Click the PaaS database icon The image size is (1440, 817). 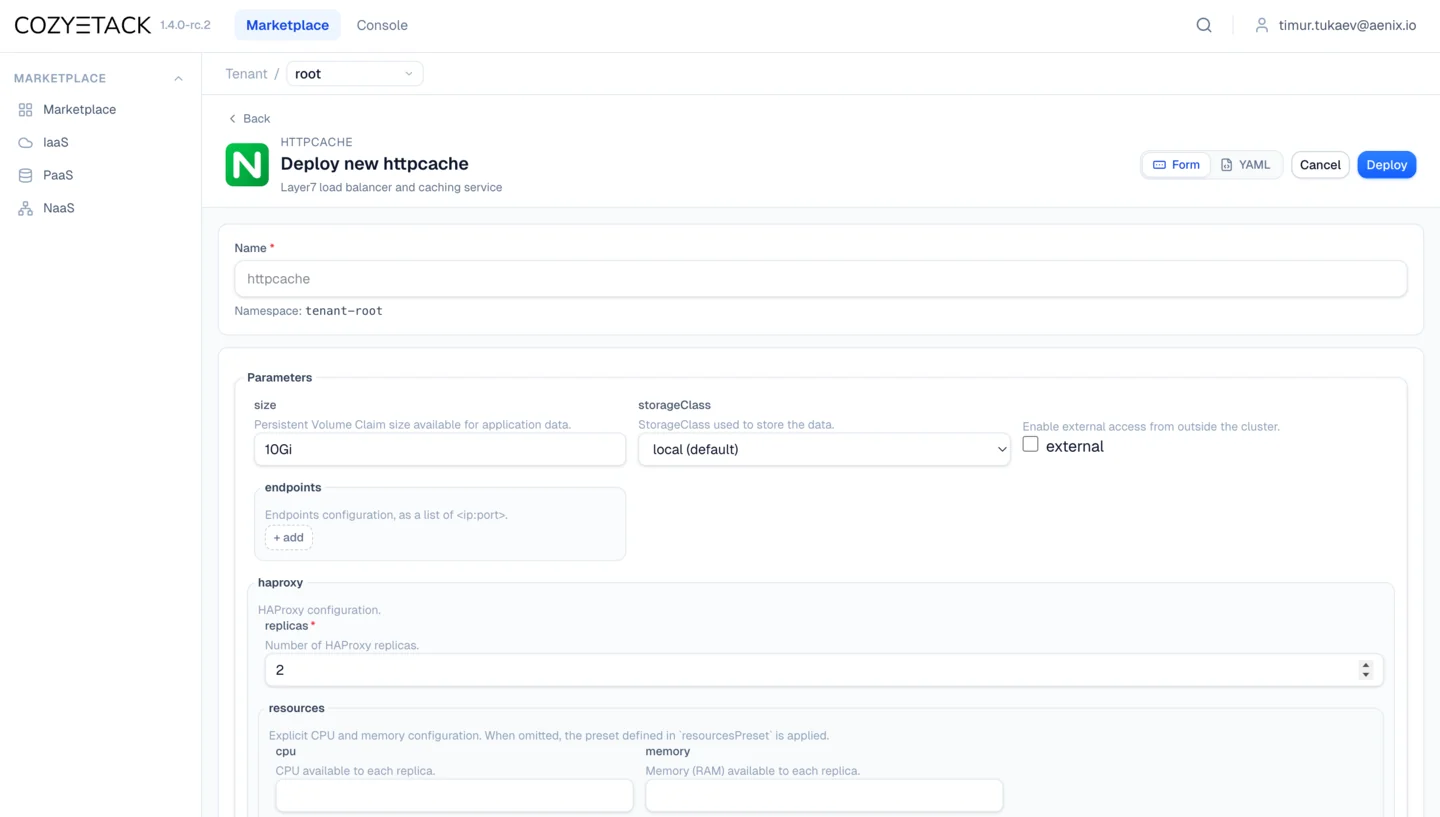[25, 175]
